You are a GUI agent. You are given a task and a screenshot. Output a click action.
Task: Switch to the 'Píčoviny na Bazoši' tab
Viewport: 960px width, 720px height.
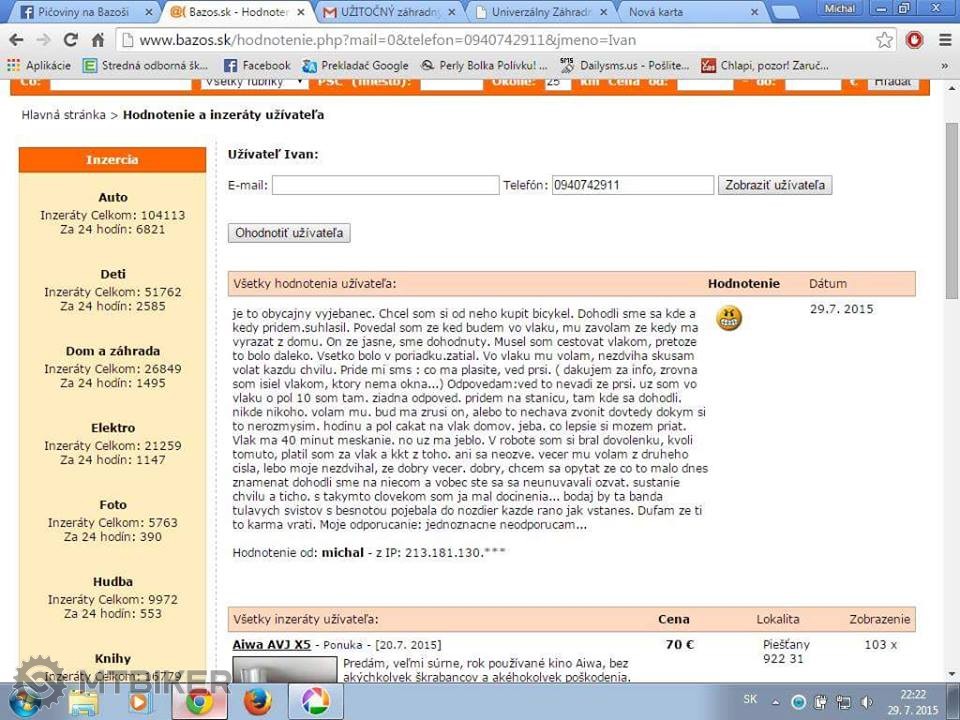pos(84,13)
